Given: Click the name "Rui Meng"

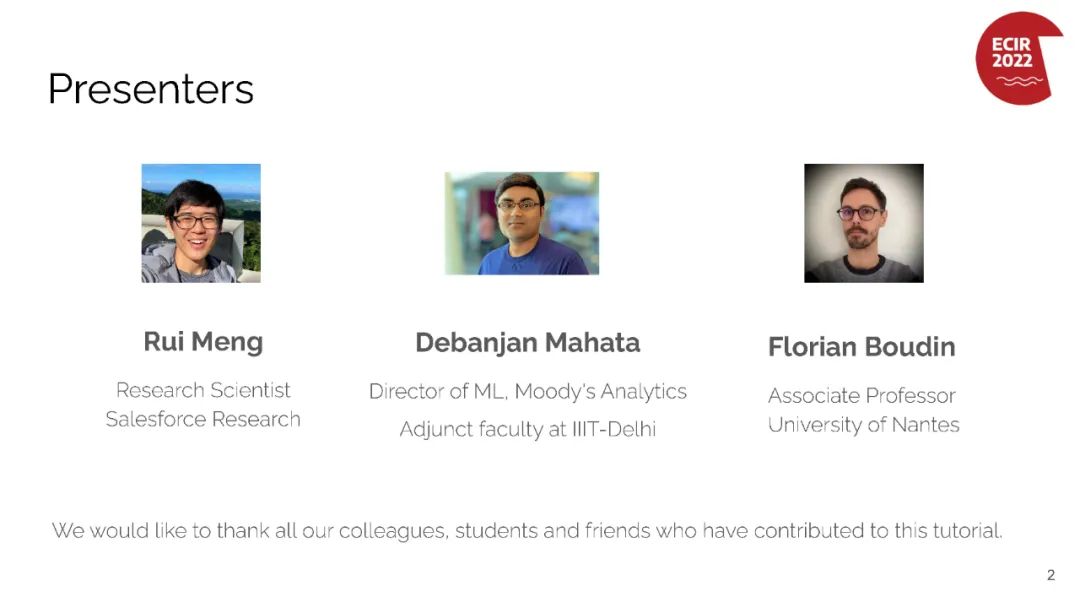Looking at the screenshot, I should click(203, 341).
